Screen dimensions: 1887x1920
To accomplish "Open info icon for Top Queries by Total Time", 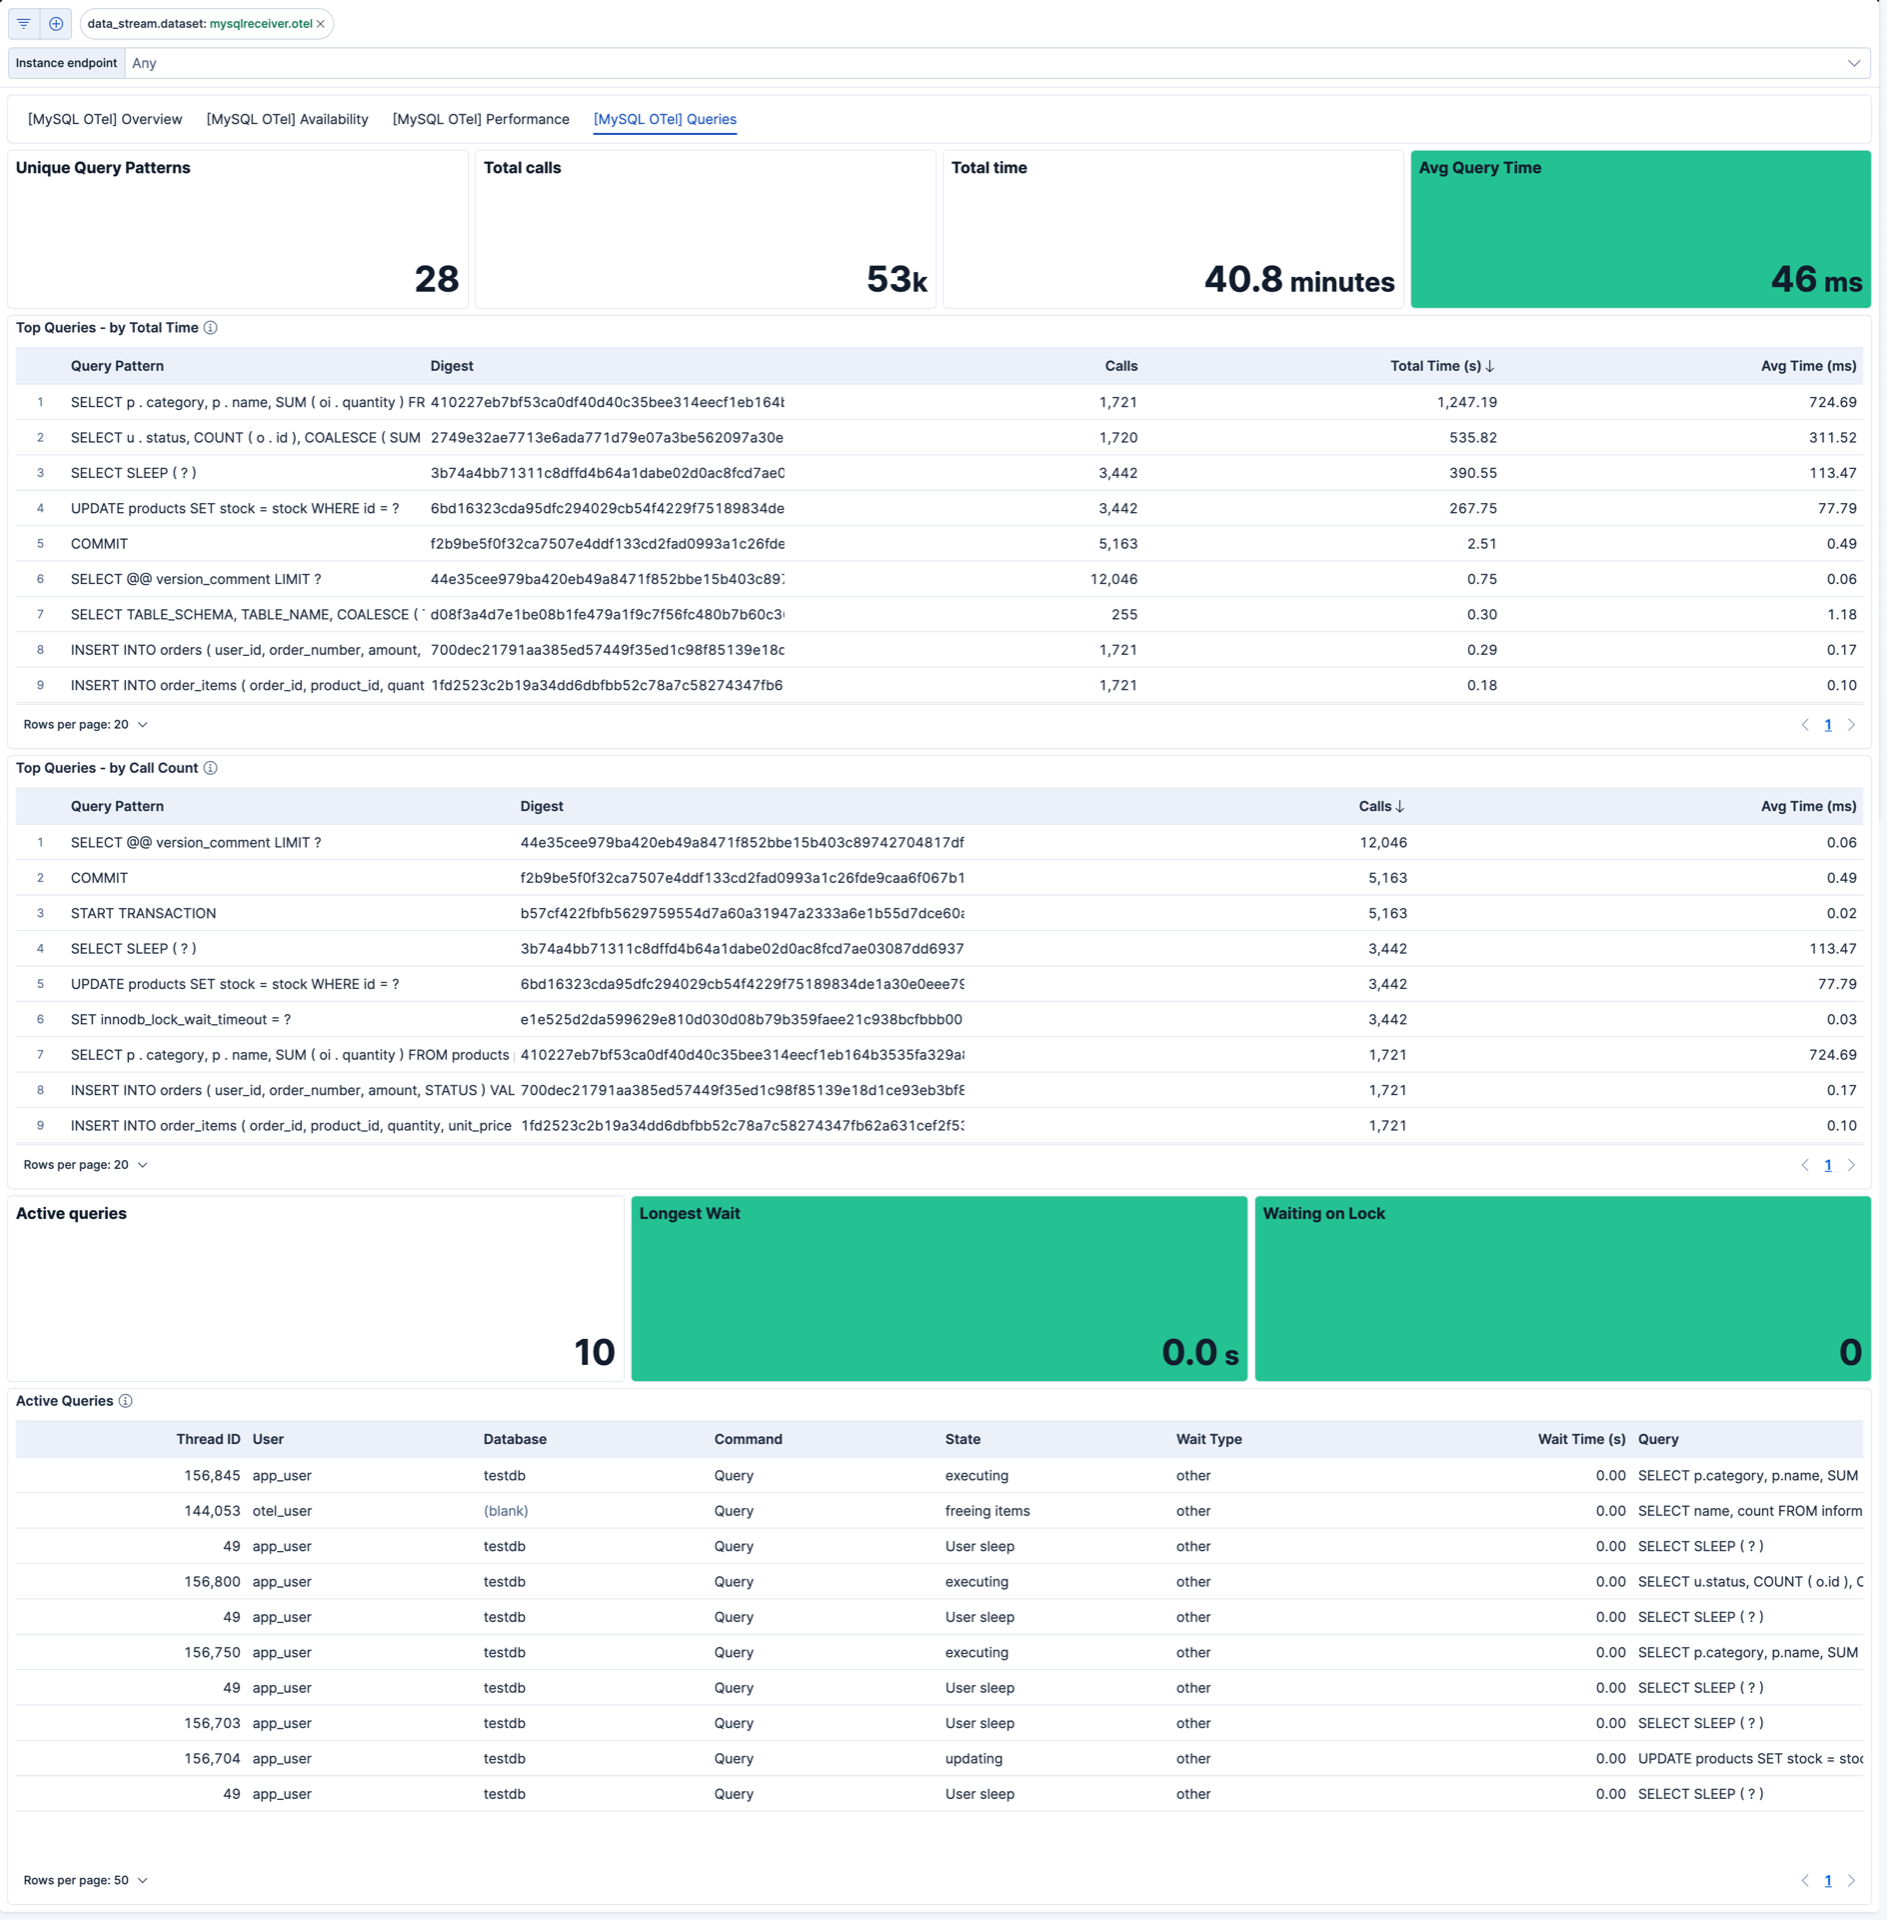I will tap(211, 328).
